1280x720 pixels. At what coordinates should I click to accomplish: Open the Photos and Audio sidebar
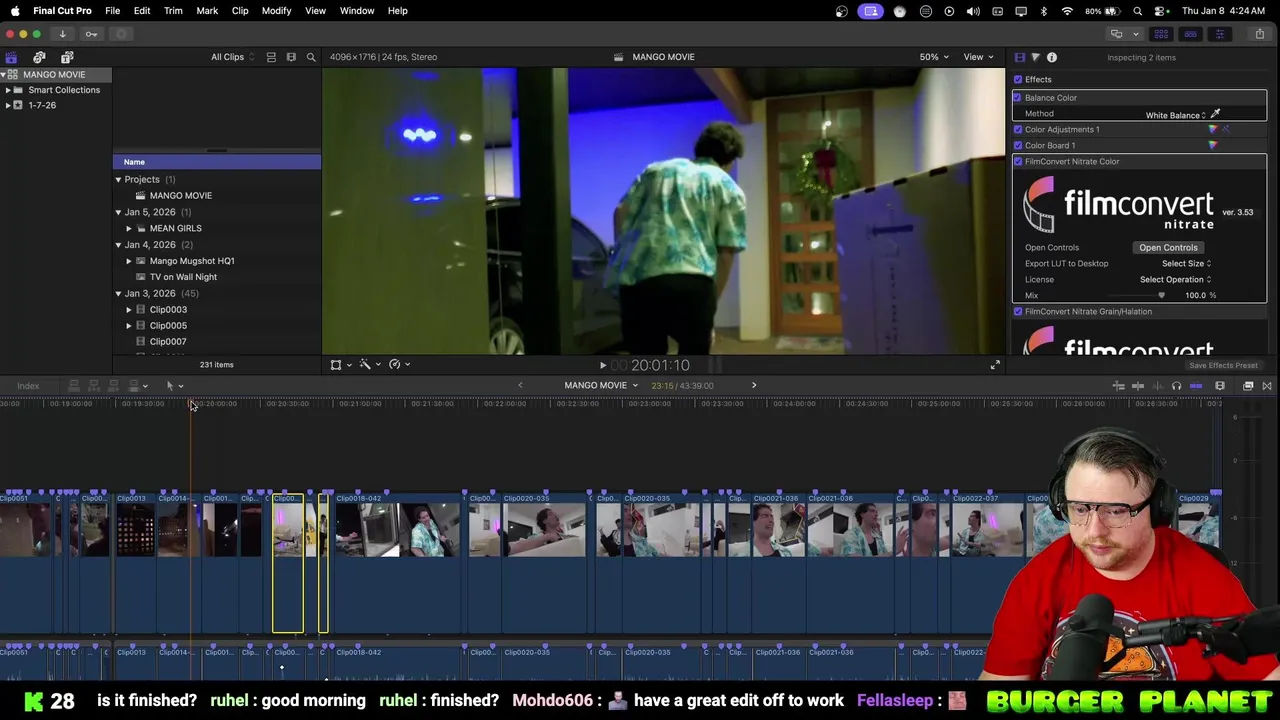[39, 58]
